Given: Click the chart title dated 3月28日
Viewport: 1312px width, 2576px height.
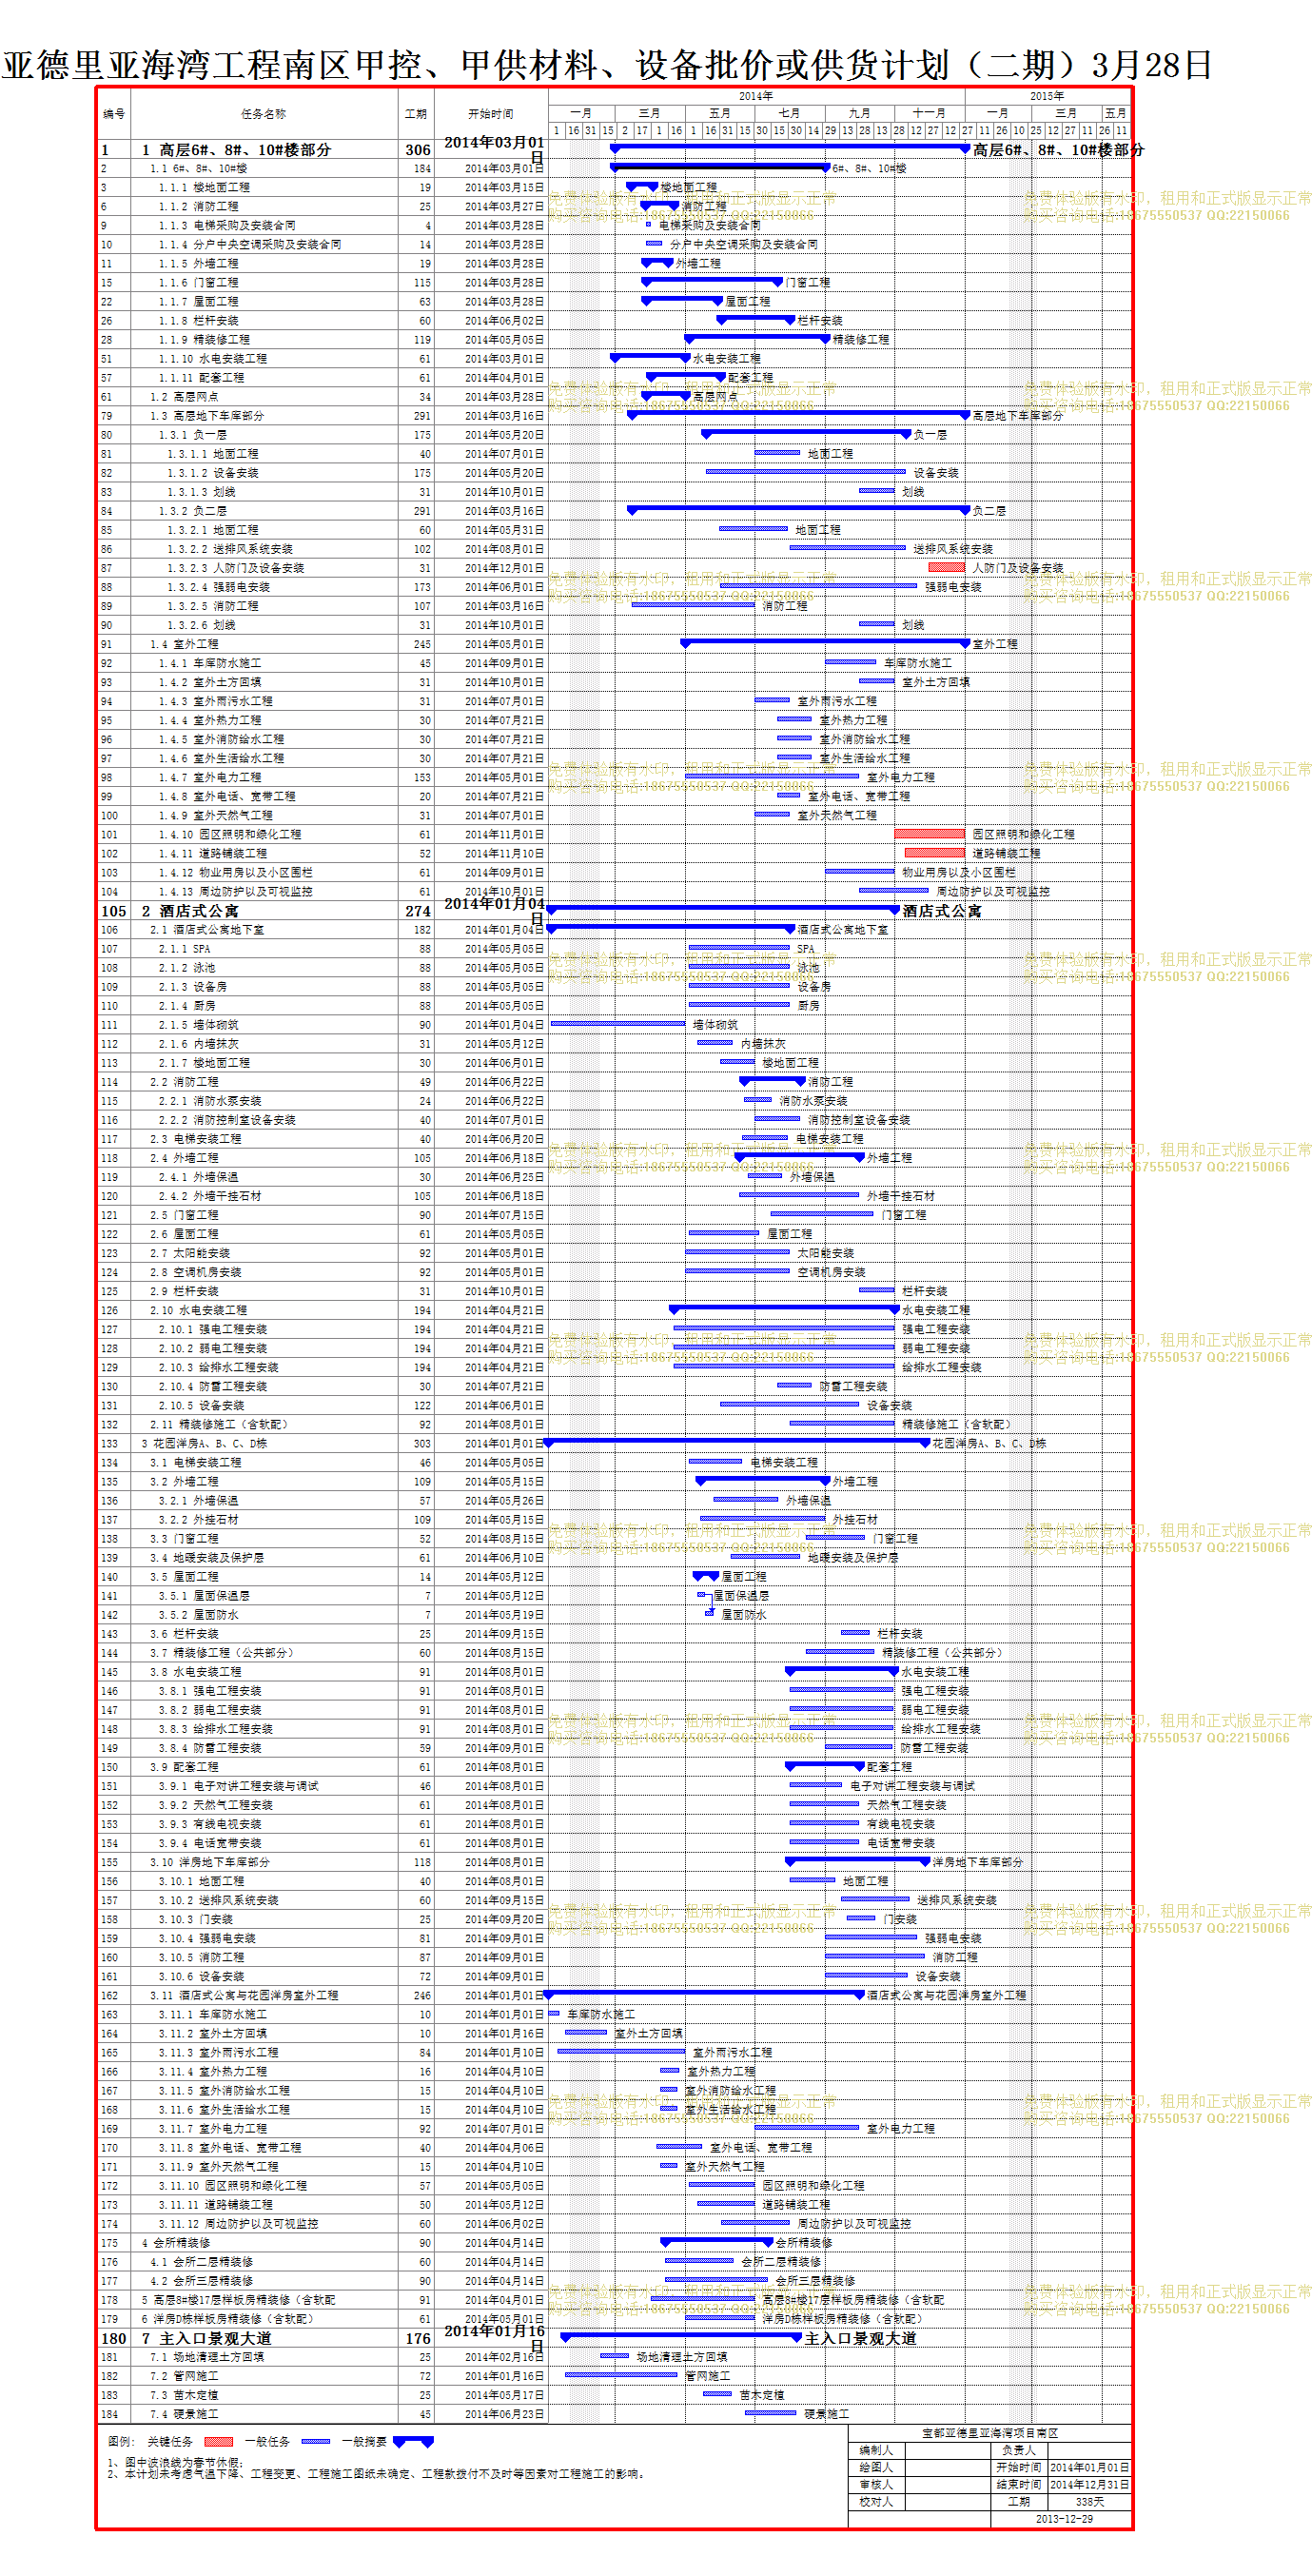Looking at the screenshot, I should pyautogui.click(x=607, y=65).
